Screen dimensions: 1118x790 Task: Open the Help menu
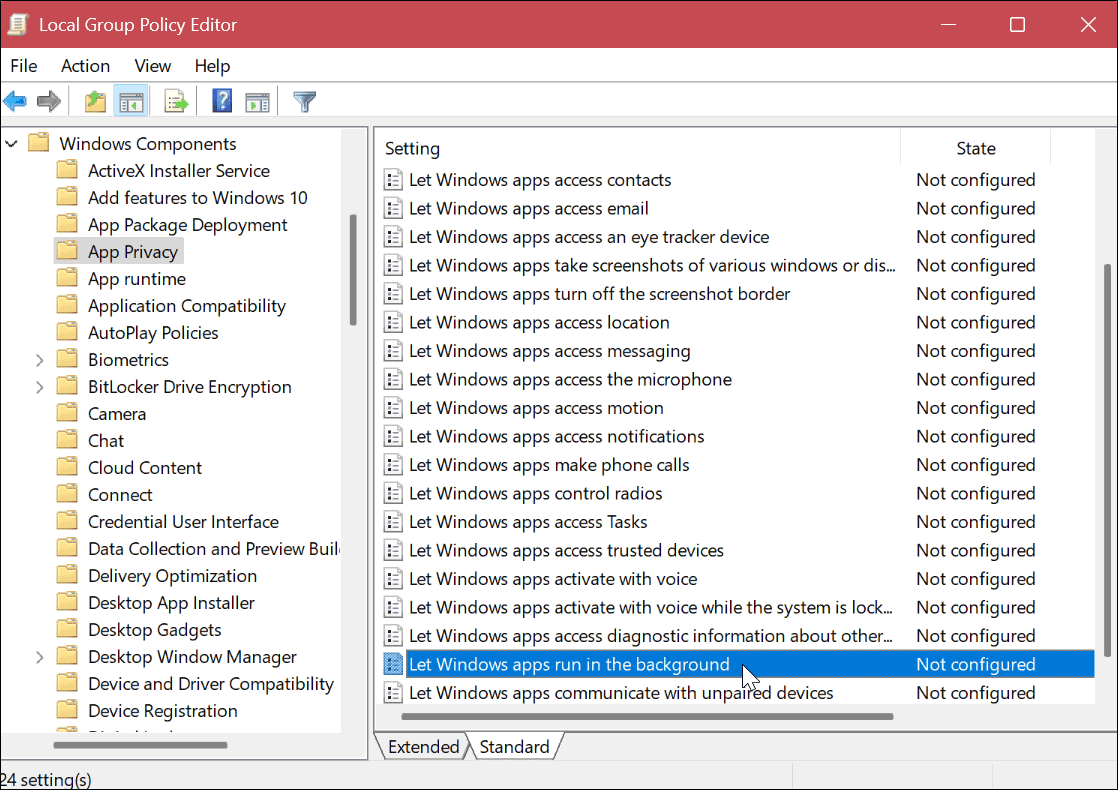coord(212,66)
